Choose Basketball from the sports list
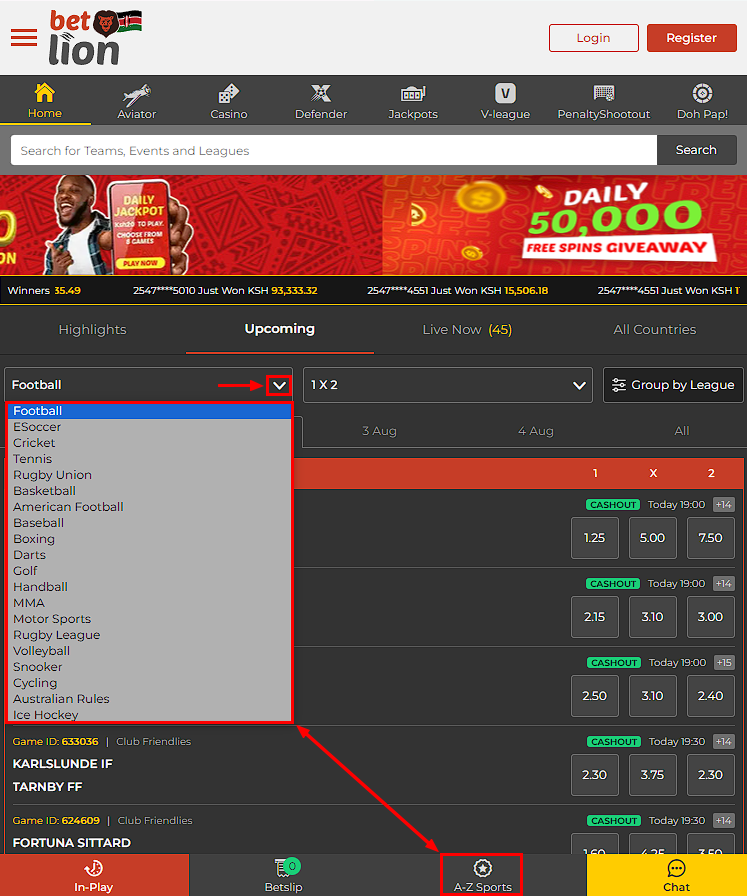 pyautogui.click(x=44, y=491)
